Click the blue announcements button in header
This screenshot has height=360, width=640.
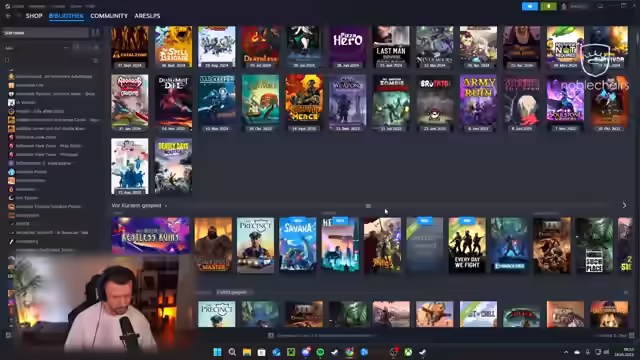pos(530,6)
